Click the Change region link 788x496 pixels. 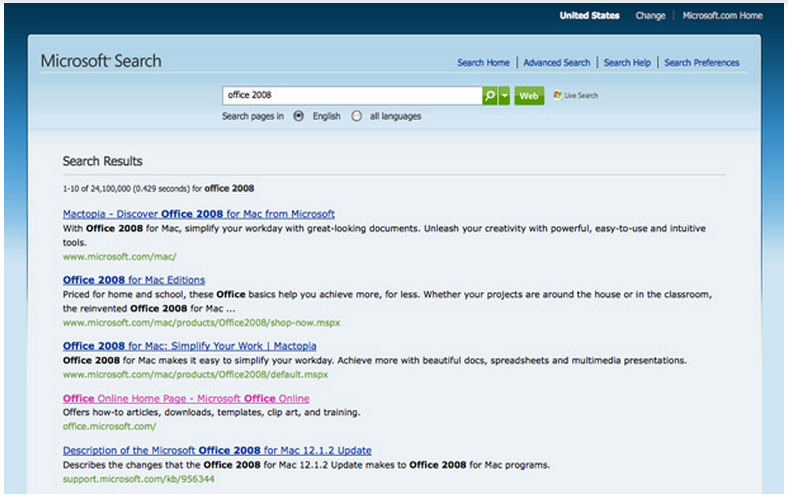(650, 16)
